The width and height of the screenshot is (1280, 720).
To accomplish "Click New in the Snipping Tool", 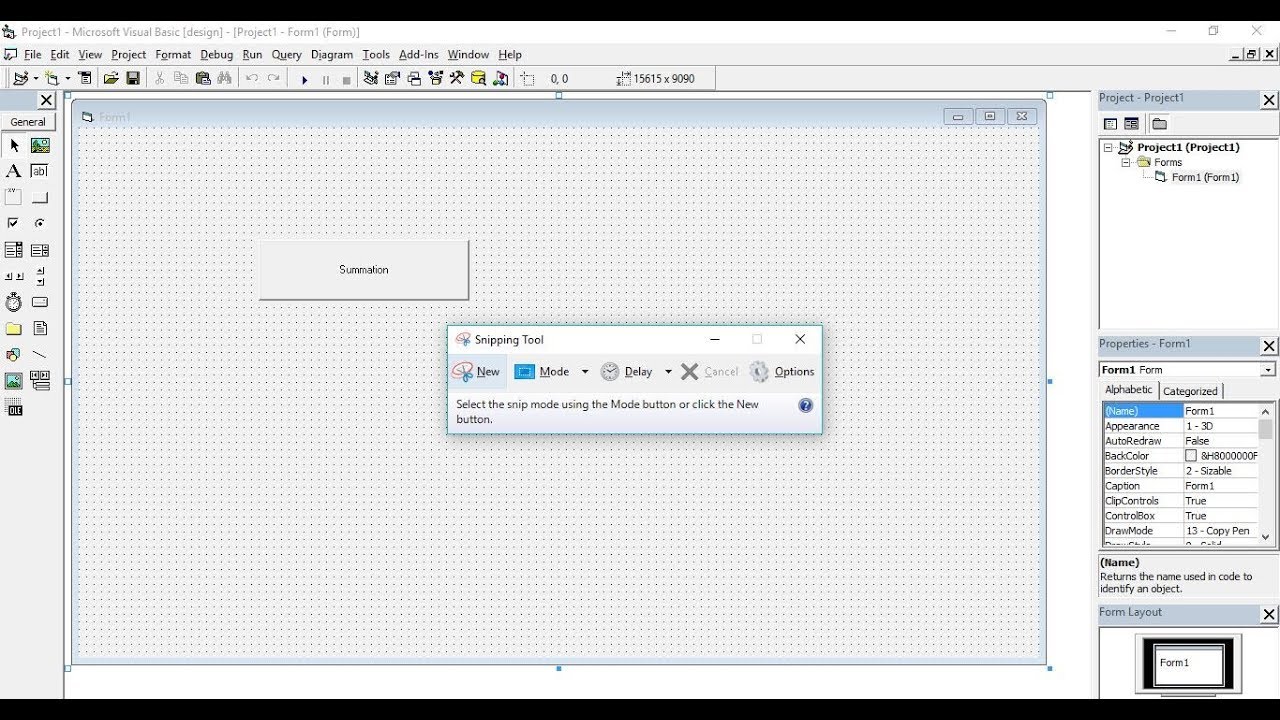I will (477, 371).
